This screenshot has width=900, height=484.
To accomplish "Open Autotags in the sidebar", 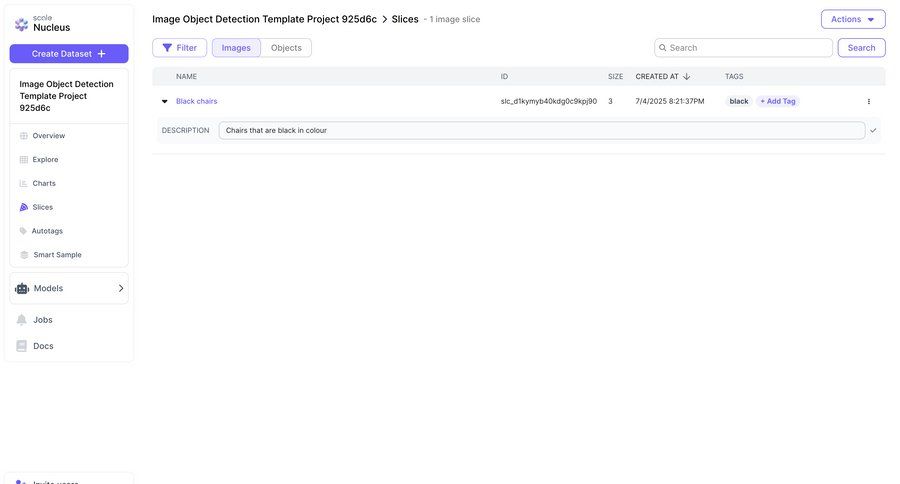I will [x=47, y=231].
